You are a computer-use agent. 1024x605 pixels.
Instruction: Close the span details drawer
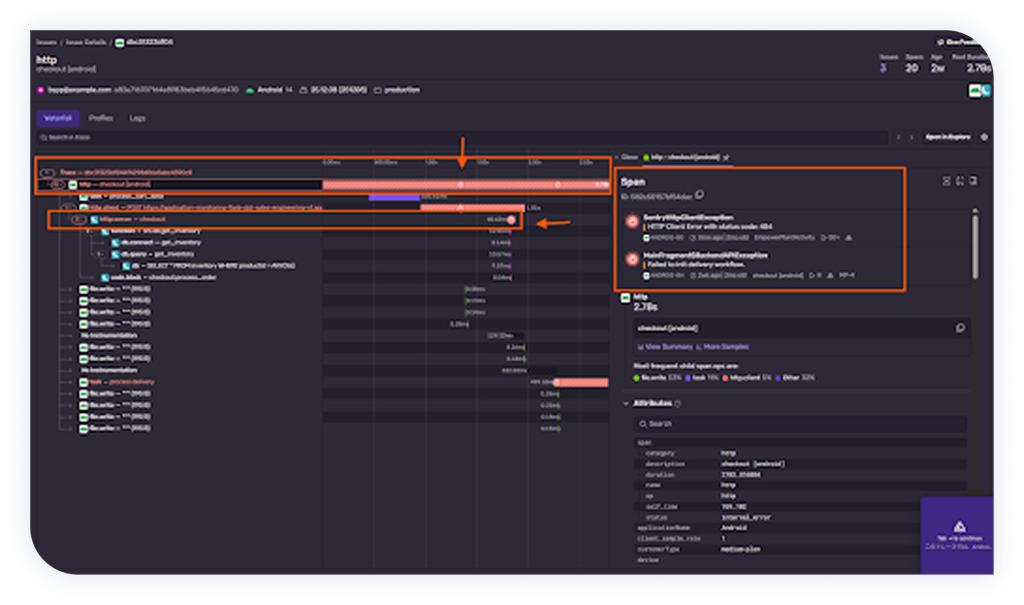click(626, 157)
